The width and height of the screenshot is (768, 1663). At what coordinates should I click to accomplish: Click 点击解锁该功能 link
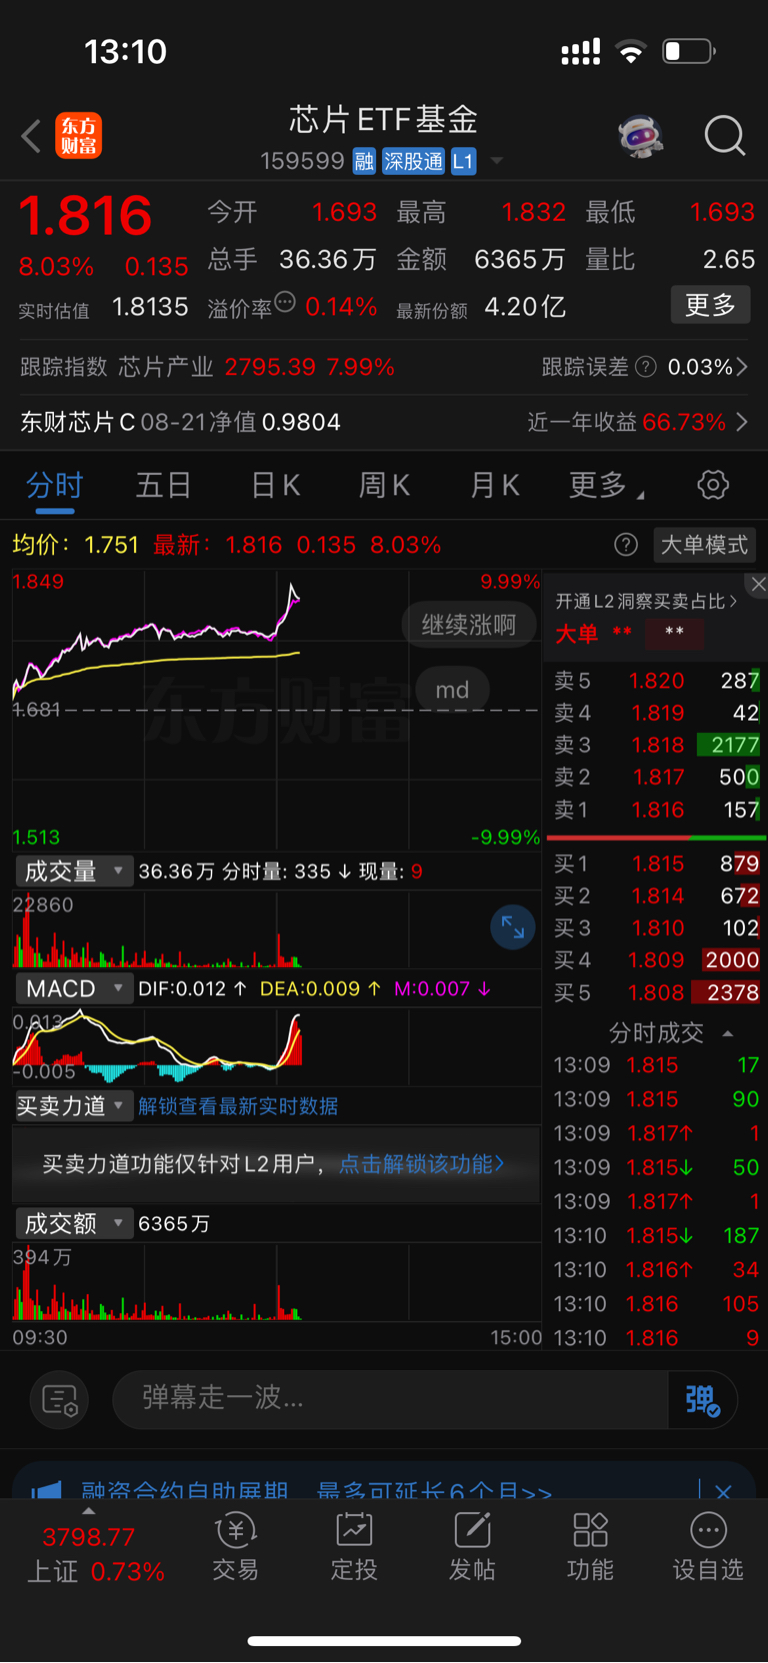[421, 1164]
